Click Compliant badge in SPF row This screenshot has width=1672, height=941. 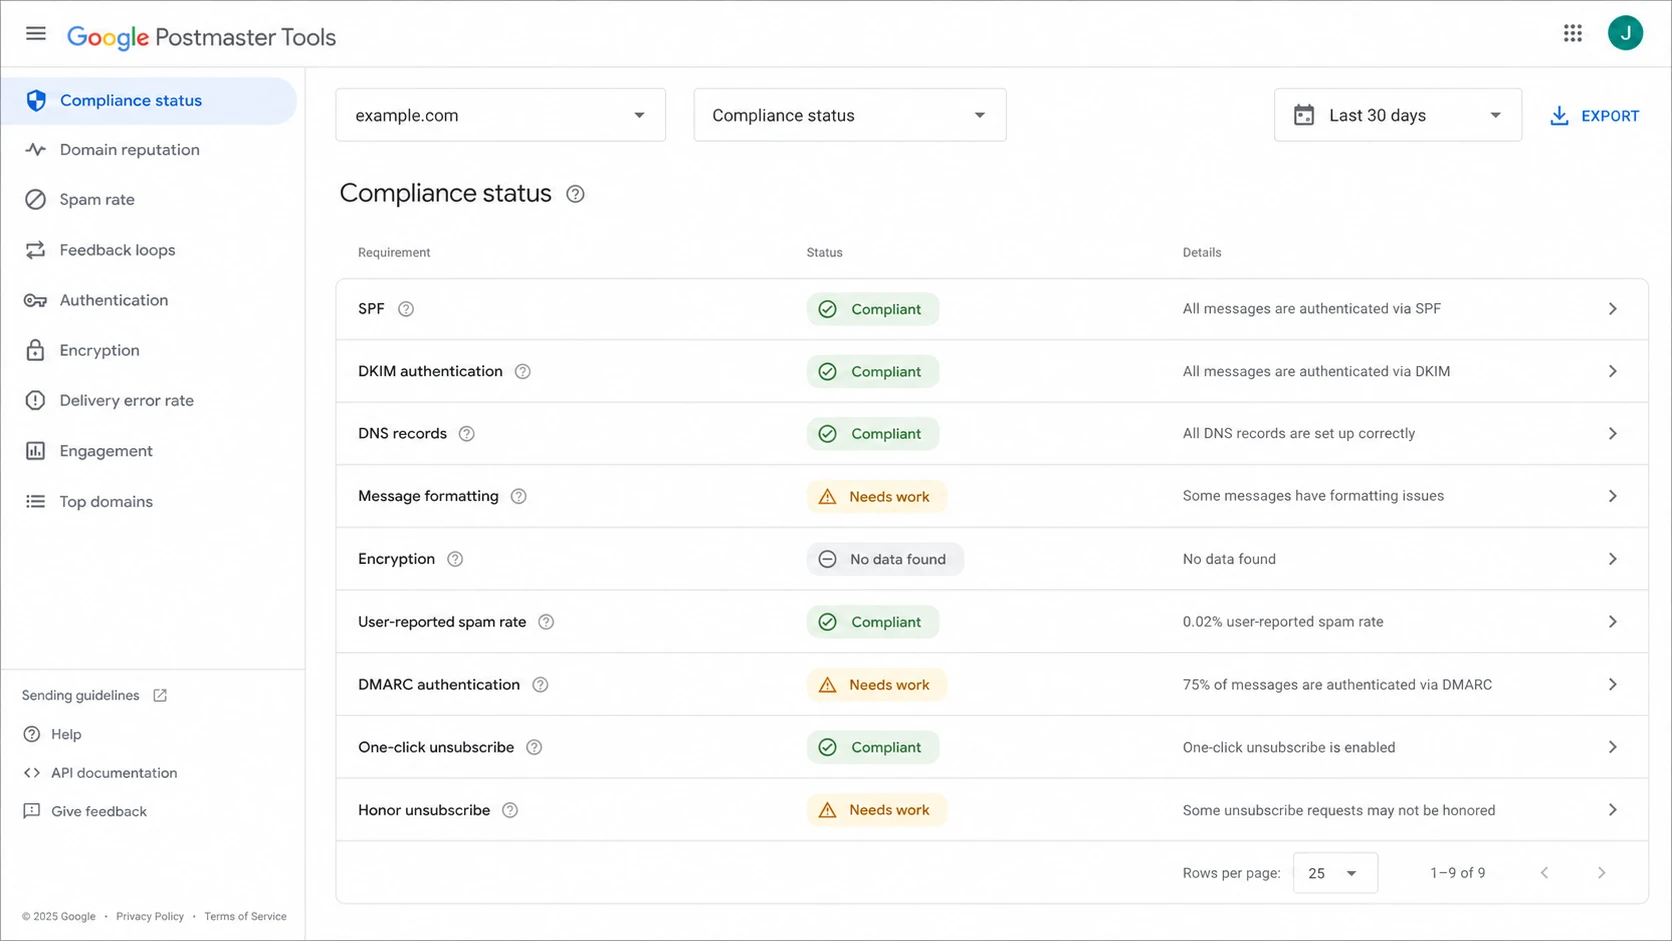(x=873, y=309)
